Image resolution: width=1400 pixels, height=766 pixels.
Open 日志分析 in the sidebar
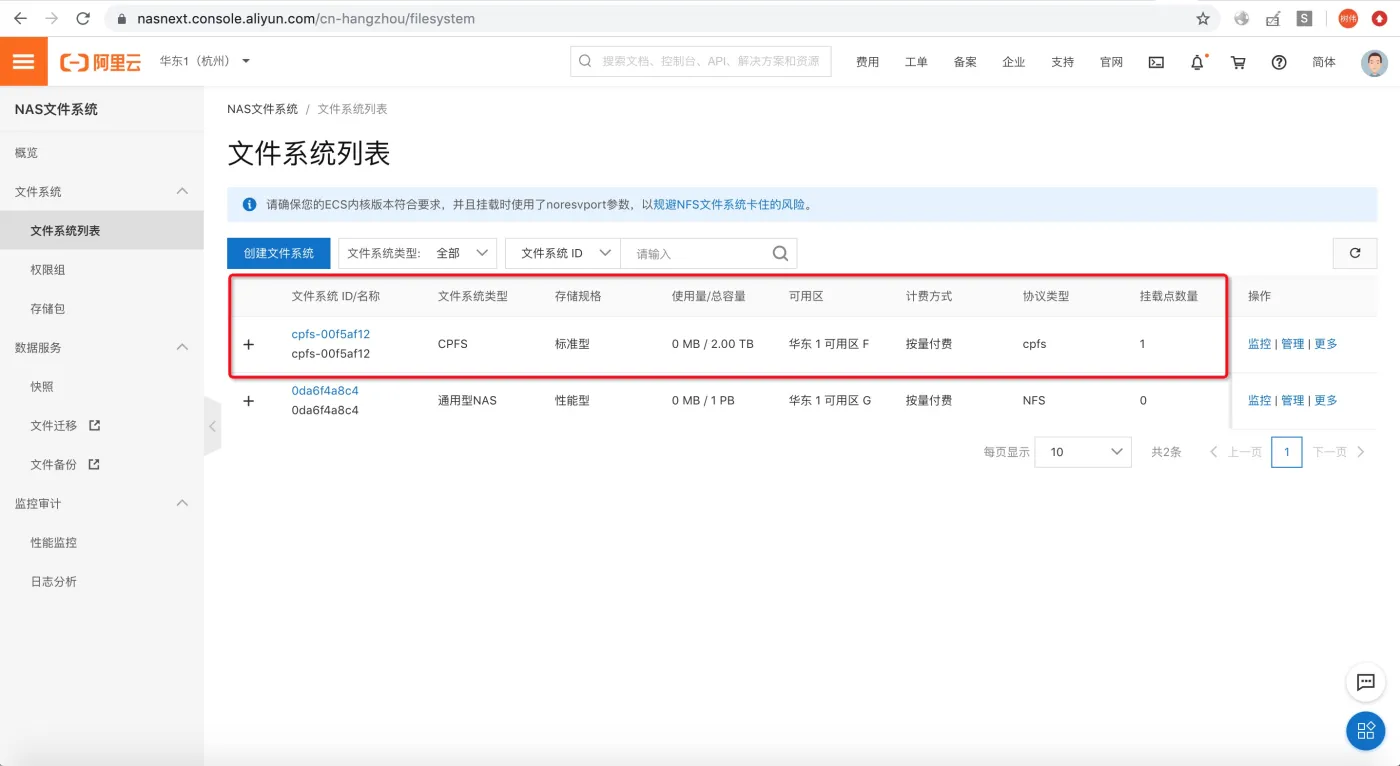click(54, 582)
